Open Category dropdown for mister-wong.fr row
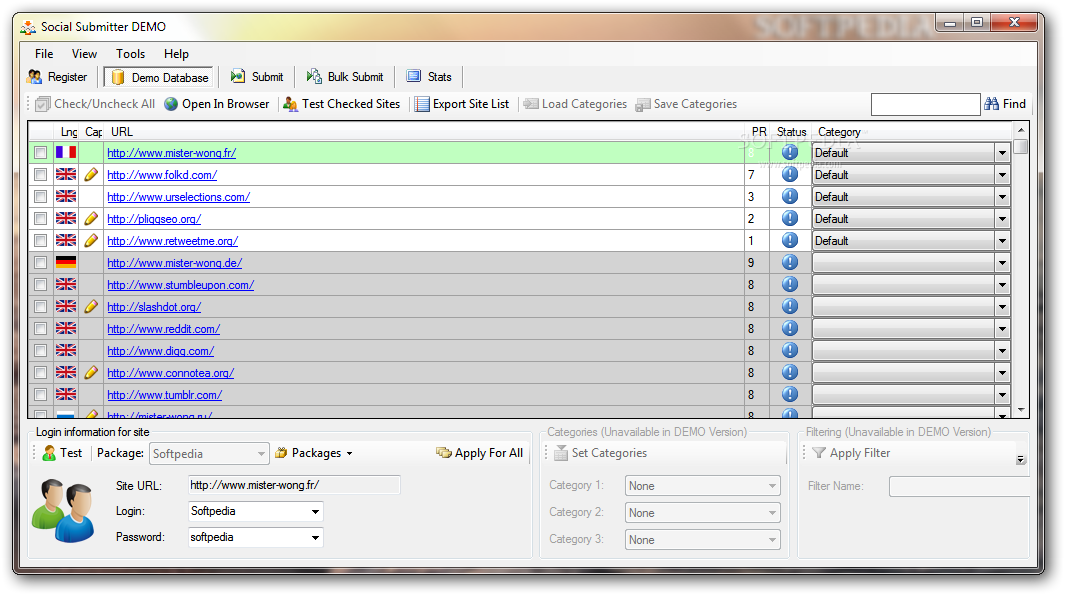The width and height of the screenshot is (1065, 595). click(x=1003, y=153)
